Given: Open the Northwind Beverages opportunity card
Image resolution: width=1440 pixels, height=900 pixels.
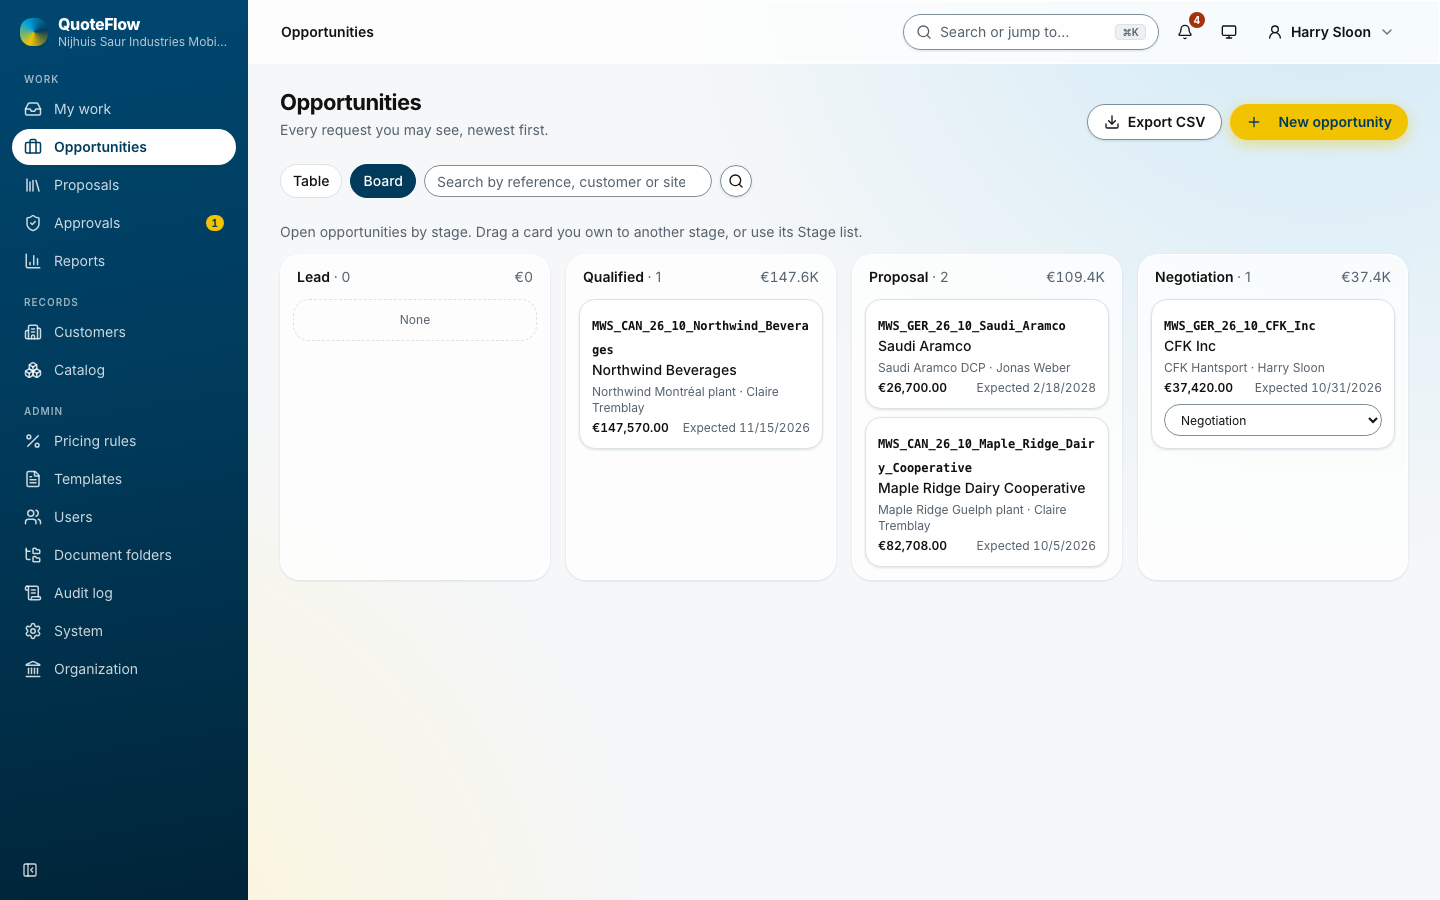Looking at the screenshot, I should pos(701,374).
